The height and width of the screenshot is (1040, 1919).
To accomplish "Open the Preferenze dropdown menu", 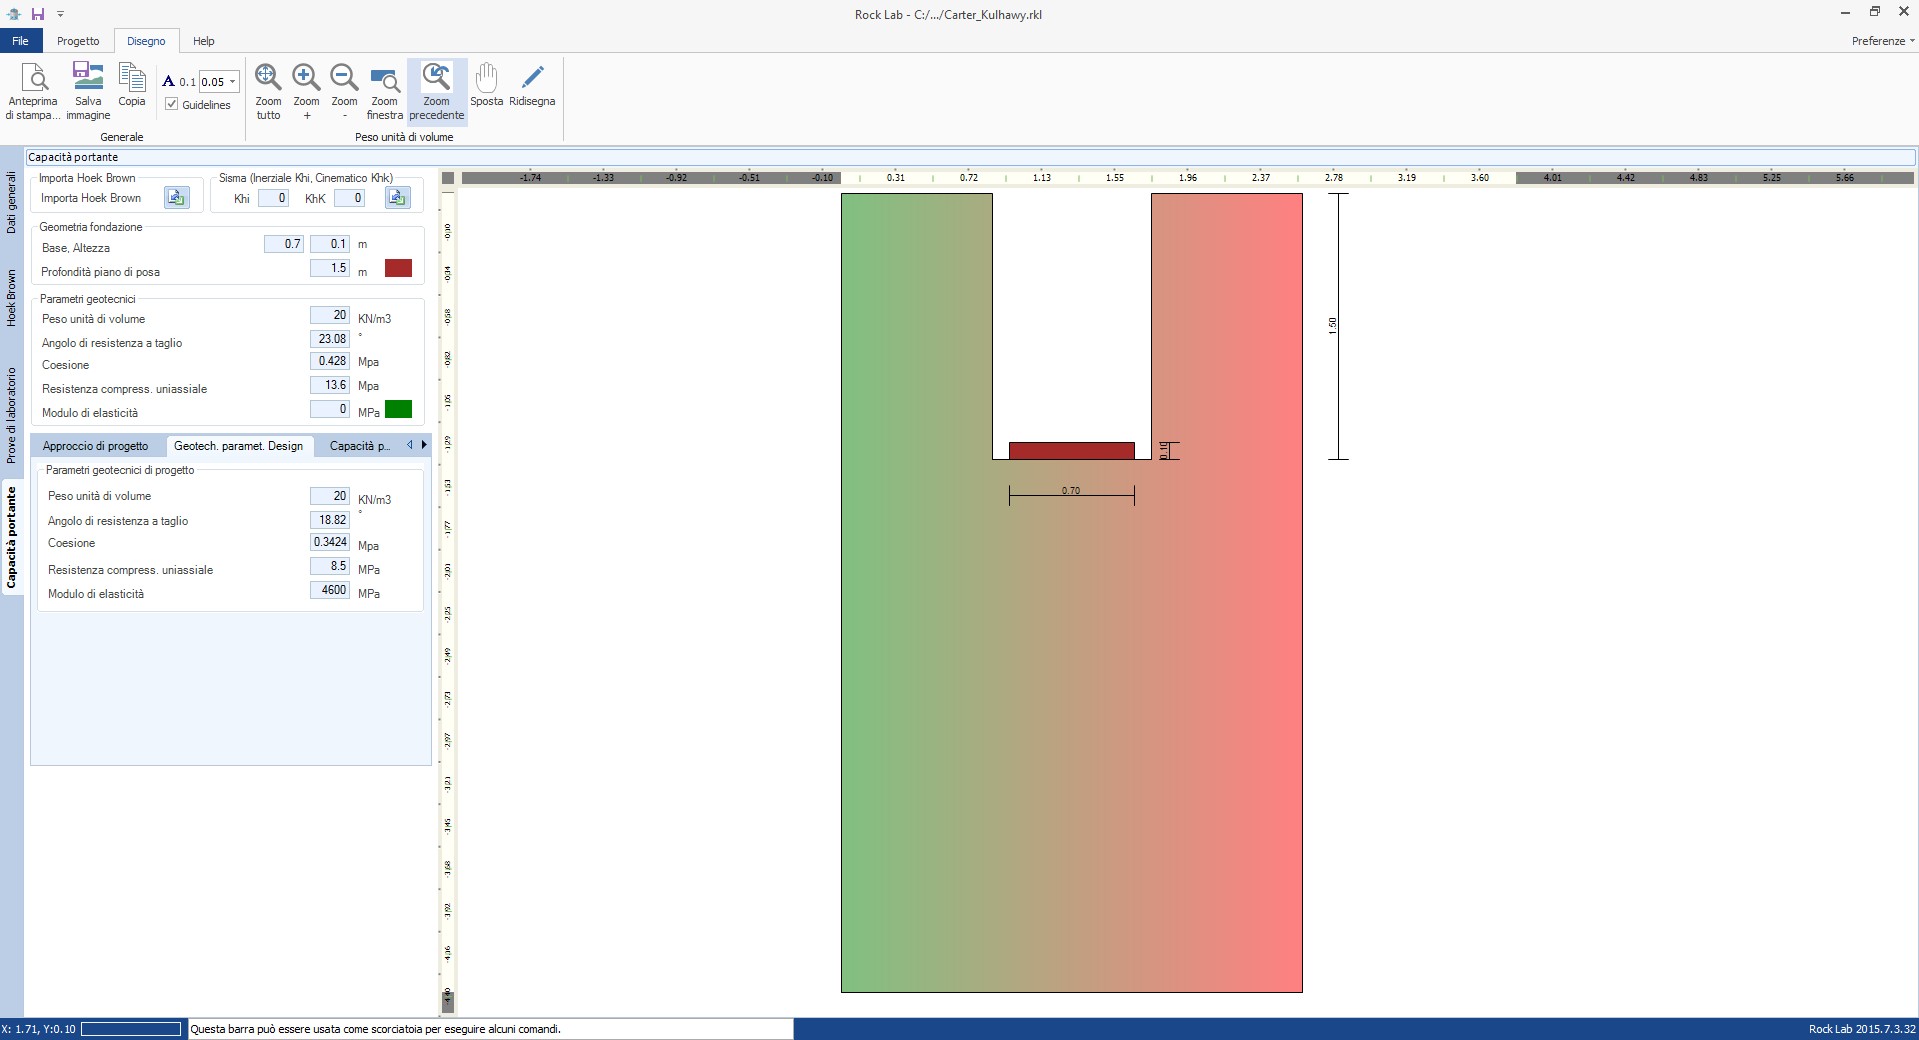I will 1882,41.
